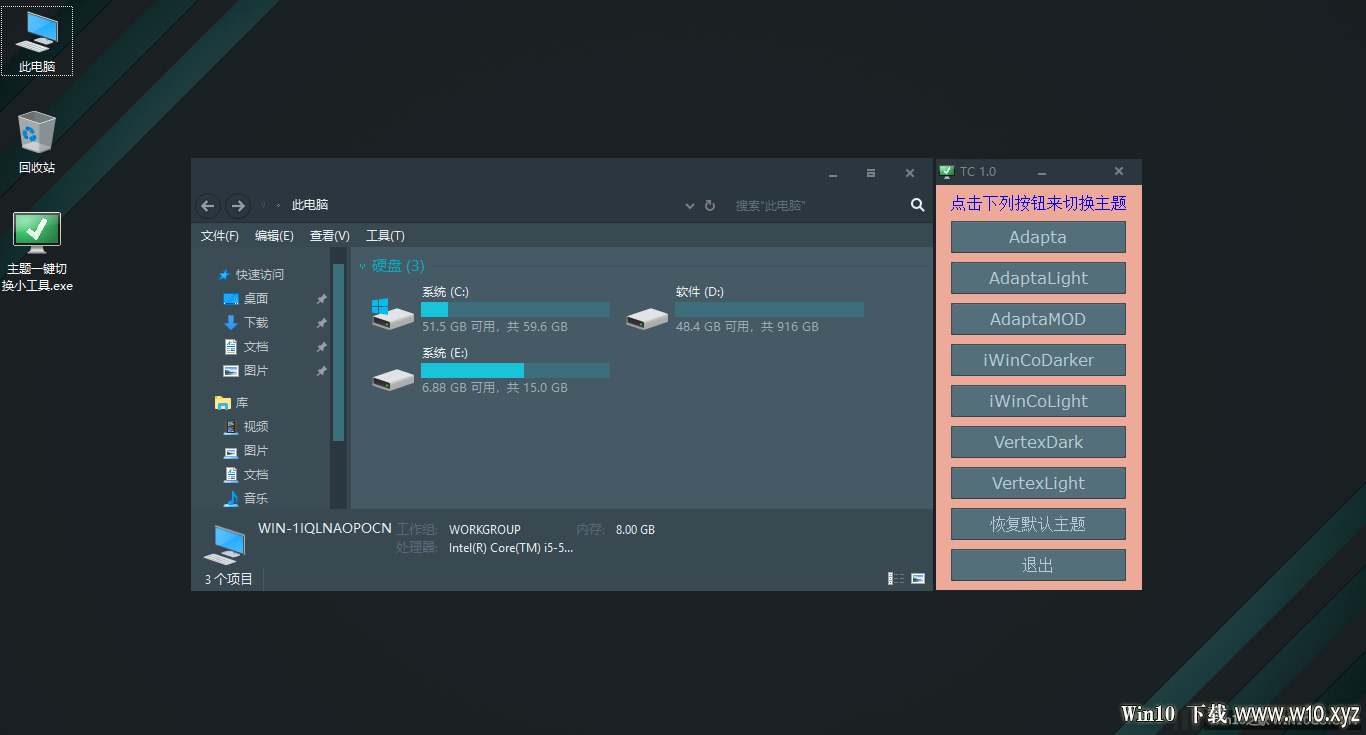Switch to large icons view in status bar
The image size is (1366, 735).
tap(918, 578)
